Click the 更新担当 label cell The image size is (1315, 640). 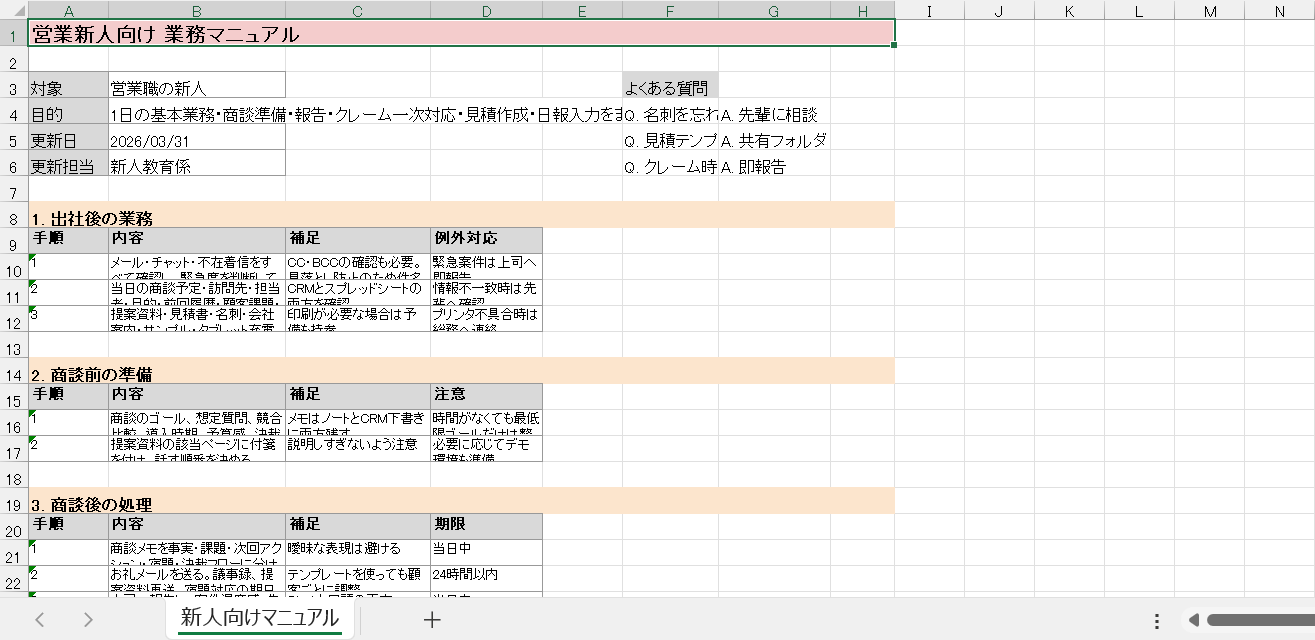click(x=68, y=163)
